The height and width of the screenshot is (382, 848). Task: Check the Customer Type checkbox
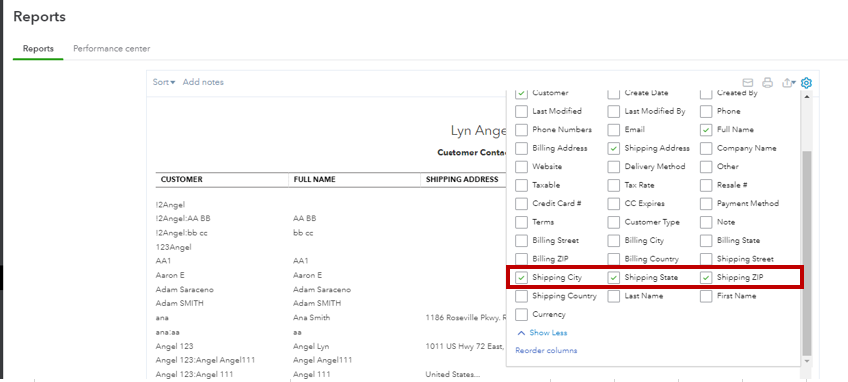click(x=613, y=222)
